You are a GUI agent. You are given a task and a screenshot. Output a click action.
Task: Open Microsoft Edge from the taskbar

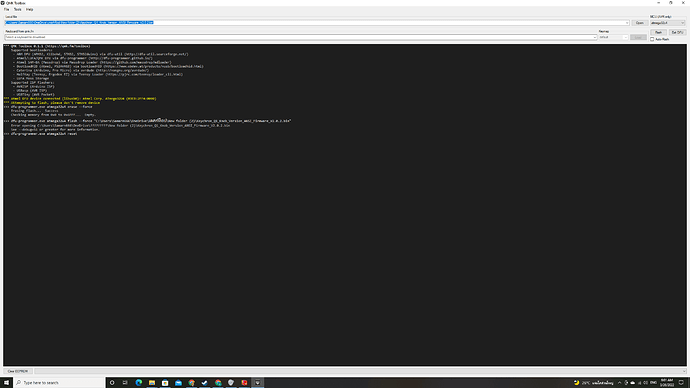click(139, 383)
